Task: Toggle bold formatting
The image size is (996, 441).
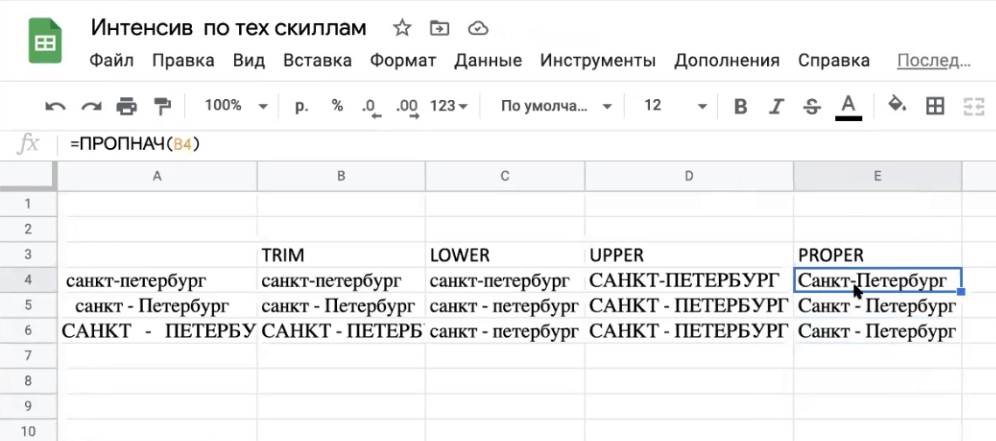Action: point(740,107)
